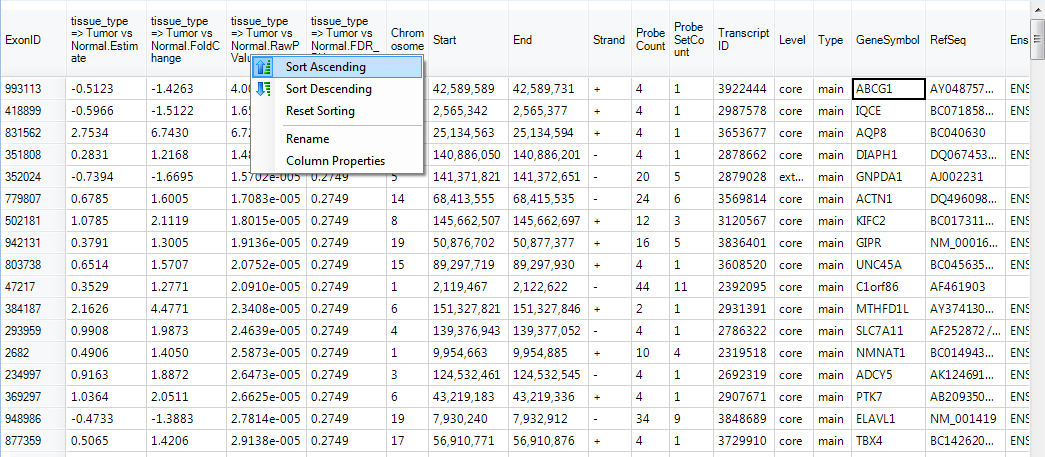Select the KIFC2 gene symbol cell
1045x457 pixels.
tap(888, 221)
